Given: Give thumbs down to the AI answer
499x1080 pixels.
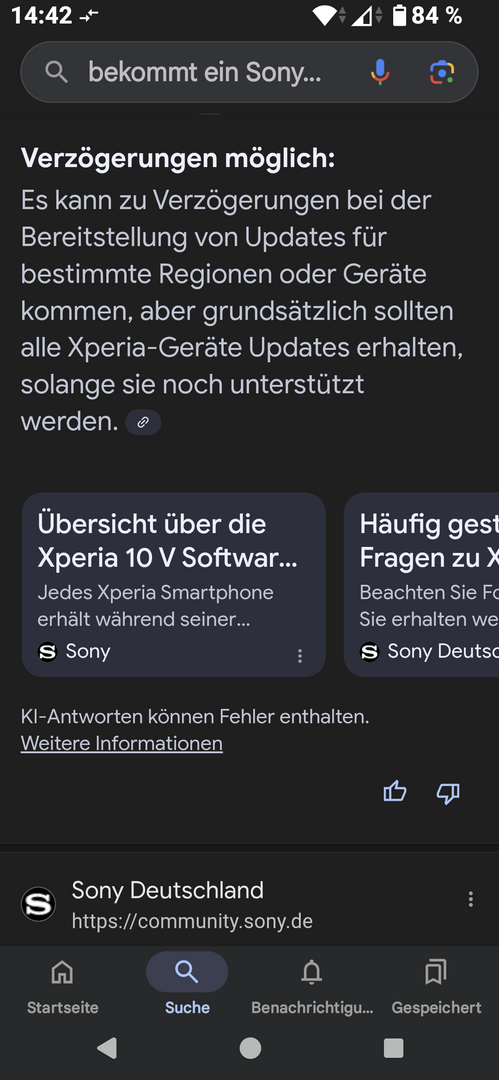Looking at the screenshot, I should point(448,793).
